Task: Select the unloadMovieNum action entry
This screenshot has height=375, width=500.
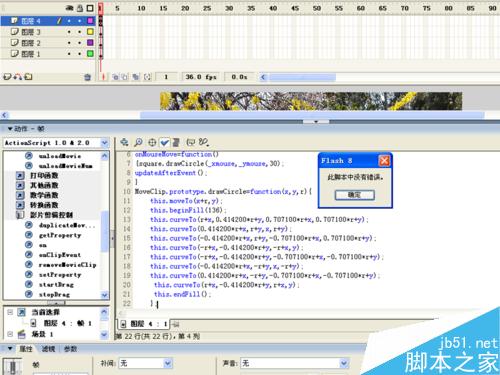Action: point(65,166)
